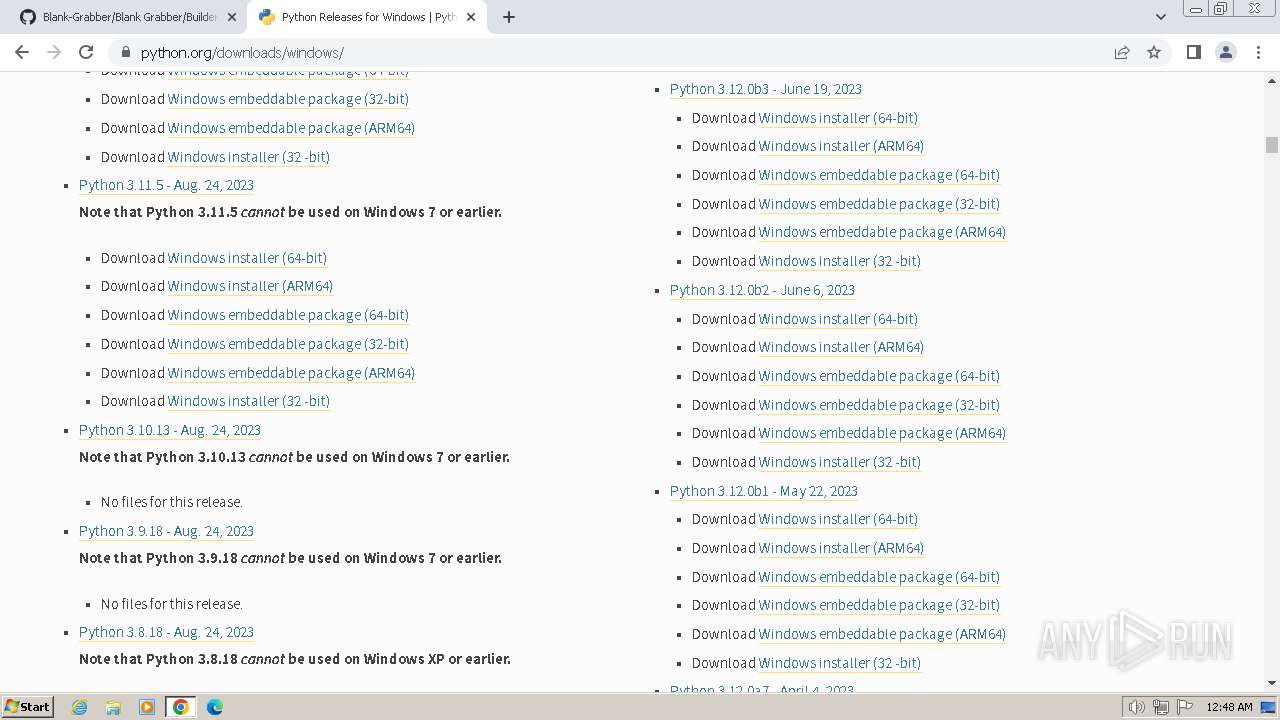
Task: Go forward to the next page
Action: (54, 52)
